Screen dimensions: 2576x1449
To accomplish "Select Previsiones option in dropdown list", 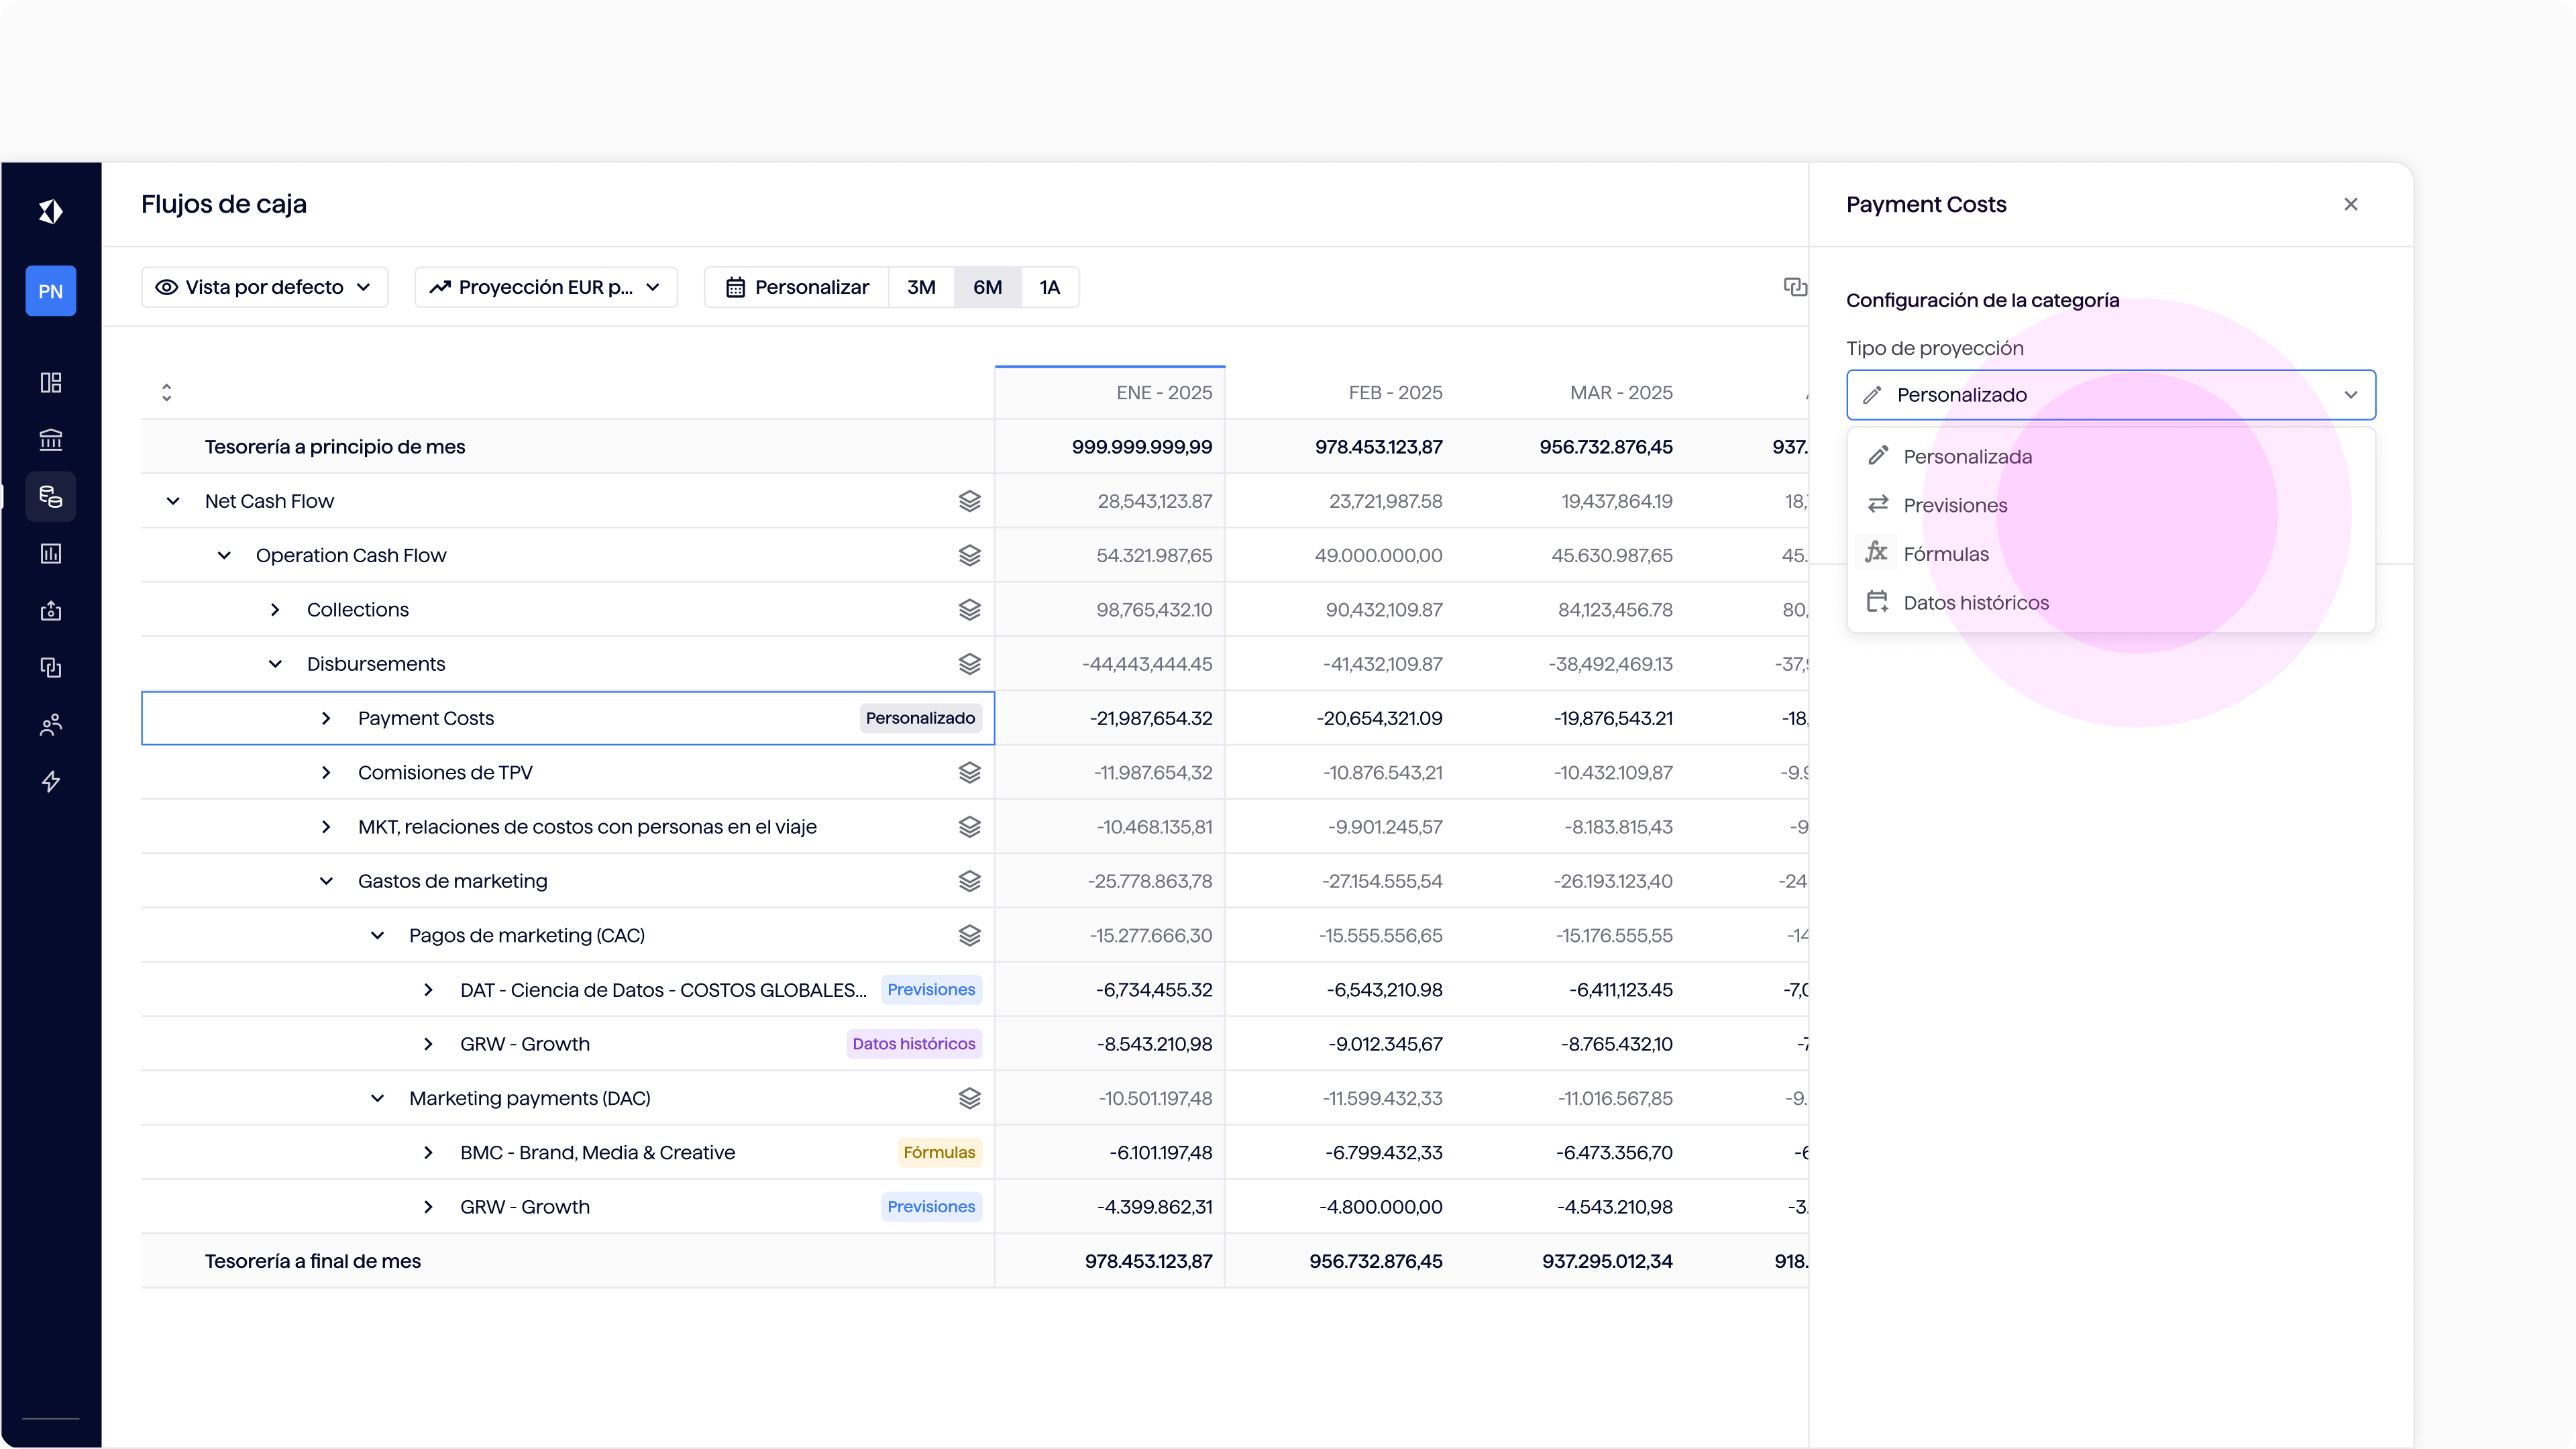I will pos(2111,505).
